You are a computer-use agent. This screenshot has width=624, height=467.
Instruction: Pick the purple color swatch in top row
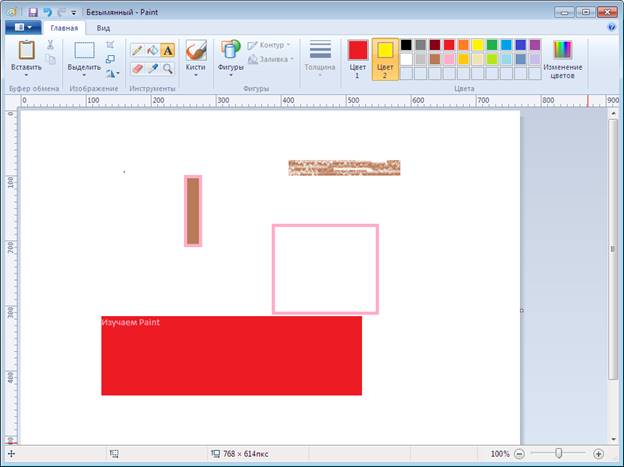click(535, 45)
